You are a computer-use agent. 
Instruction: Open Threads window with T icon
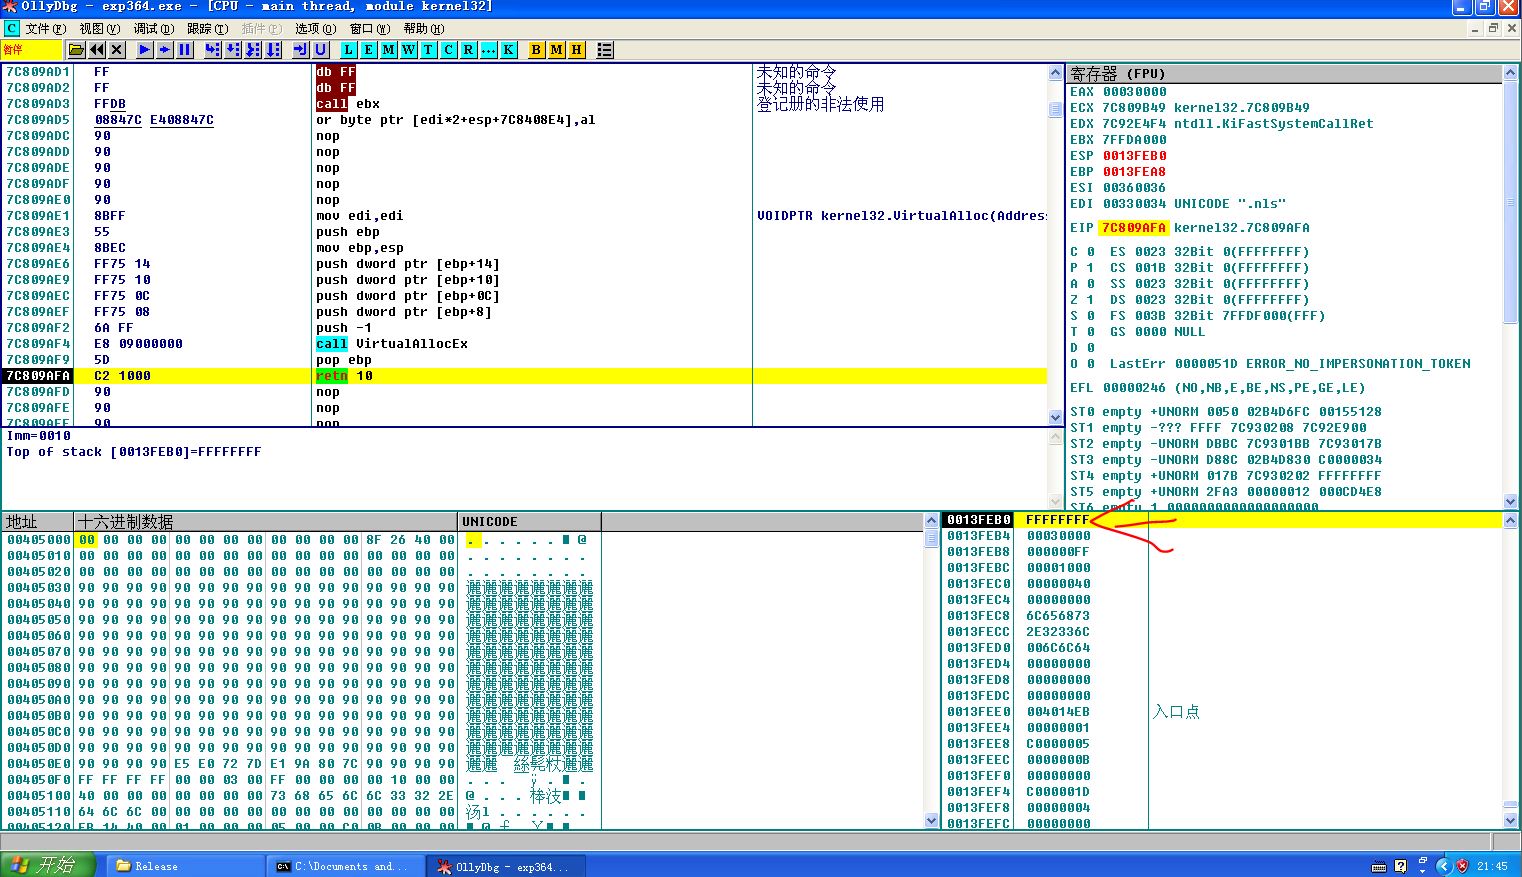pyautogui.click(x=429, y=49)
